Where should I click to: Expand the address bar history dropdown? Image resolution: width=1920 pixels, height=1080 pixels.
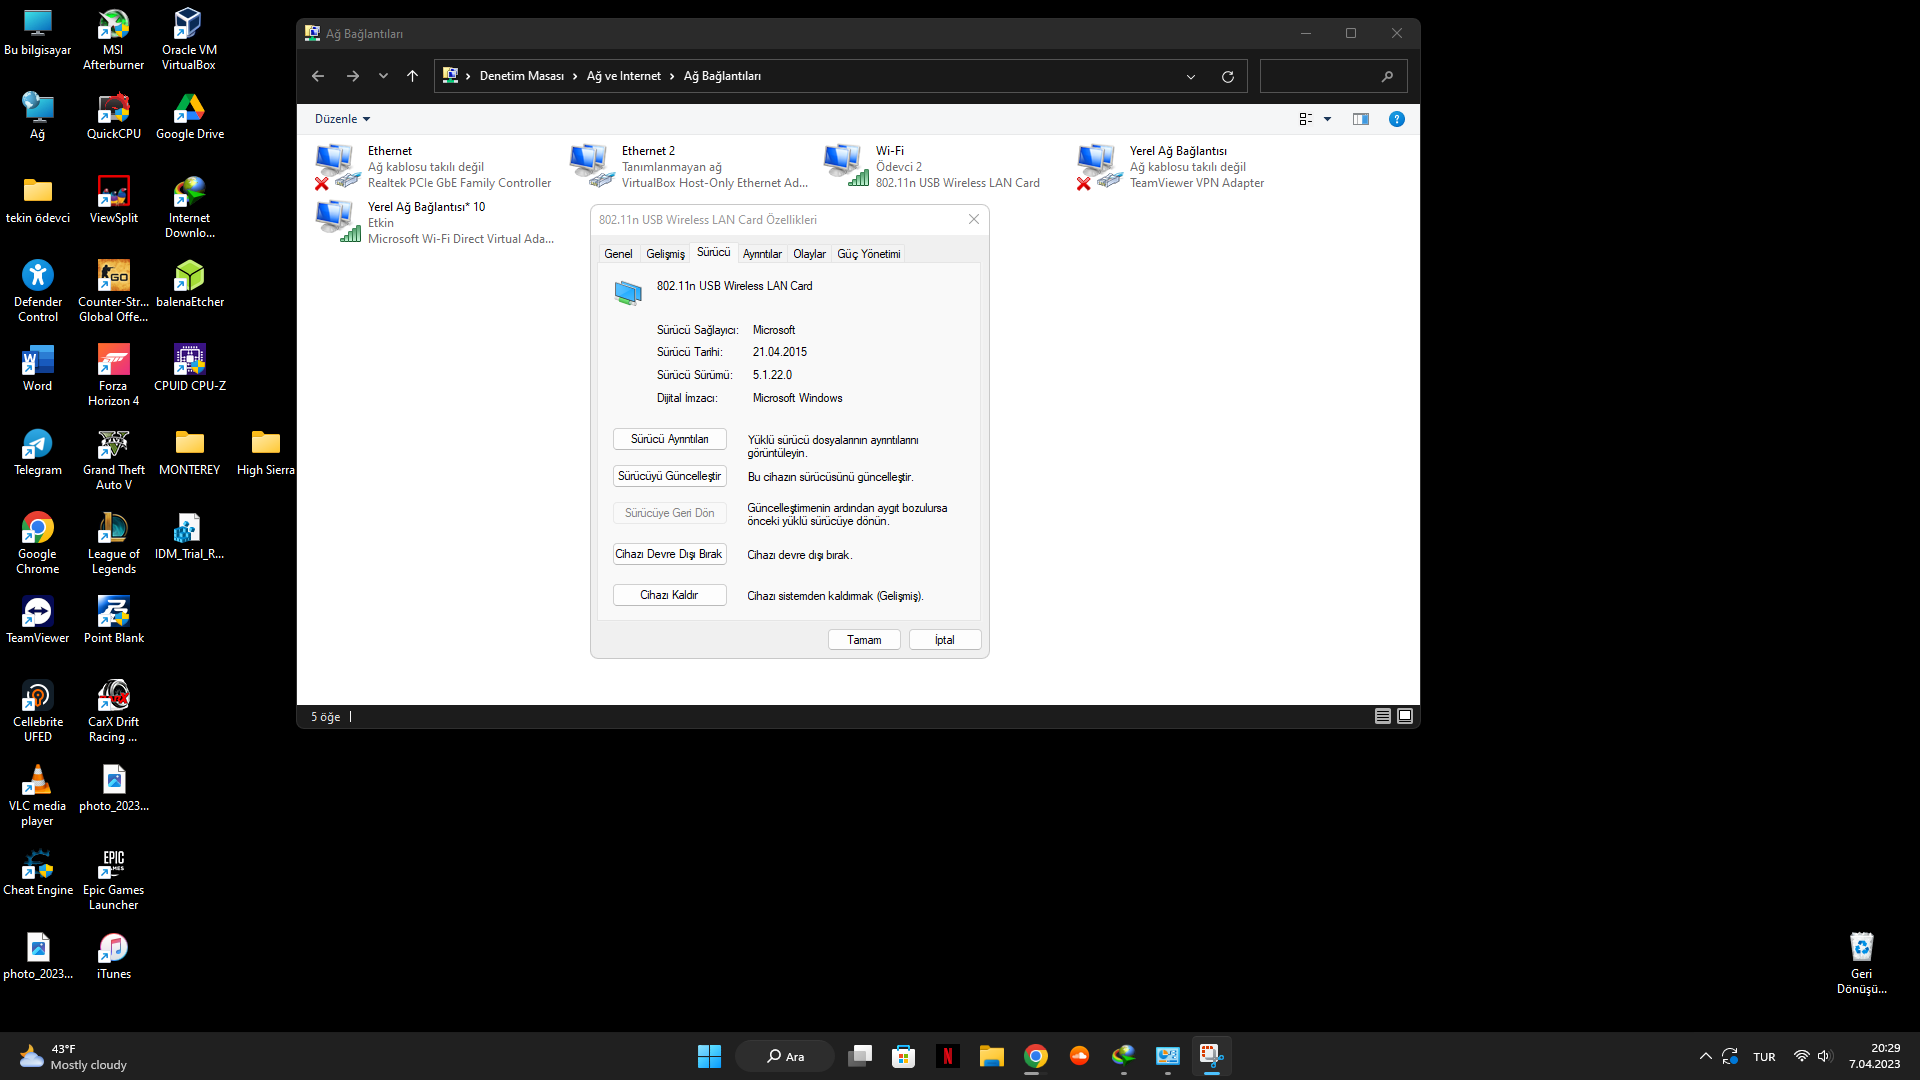(1191, 76)
